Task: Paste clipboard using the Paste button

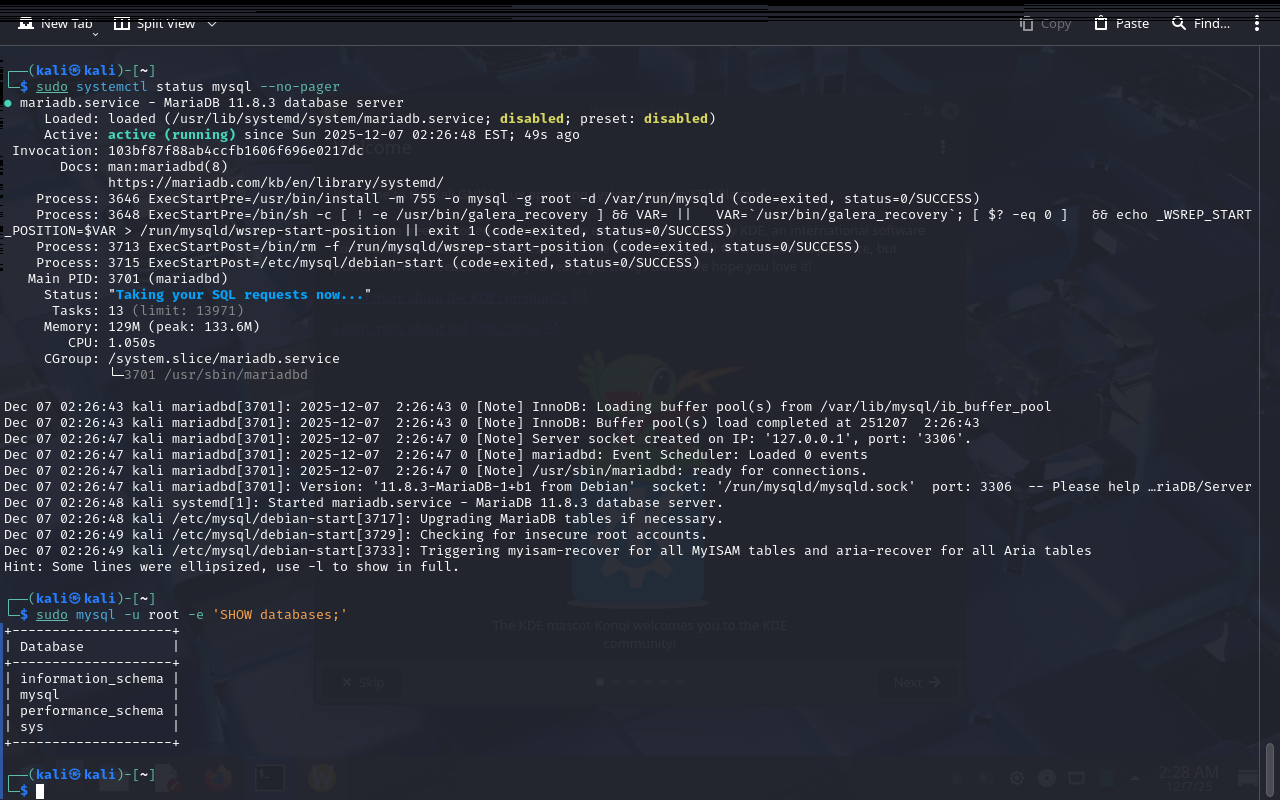Action: click(x=1121, y=23)
